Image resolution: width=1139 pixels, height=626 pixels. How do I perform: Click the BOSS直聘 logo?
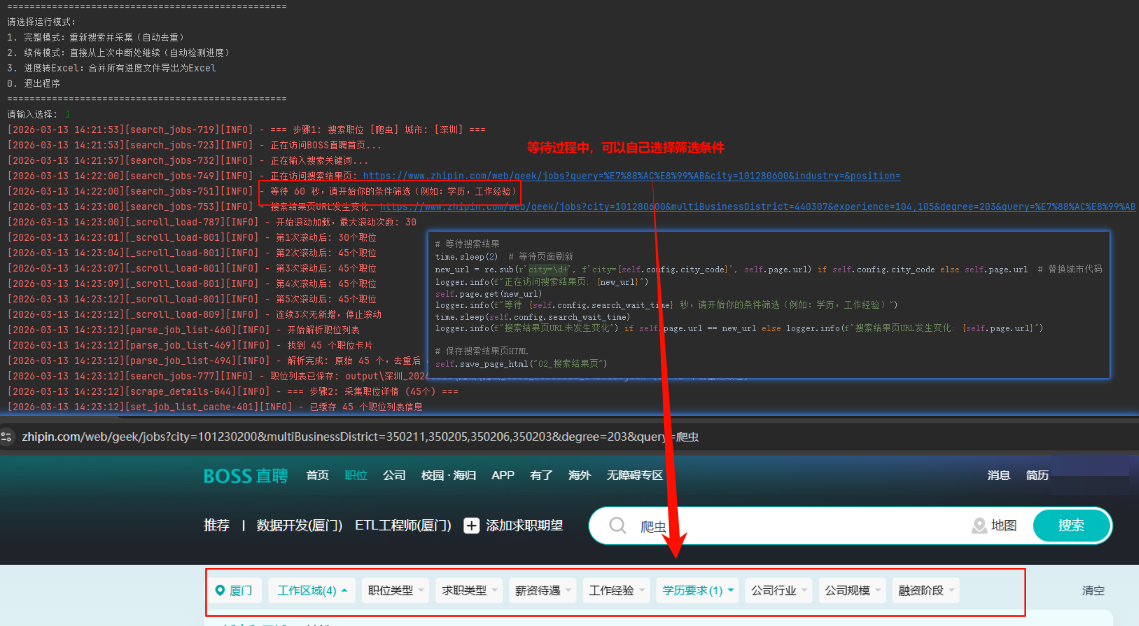click(x=246, y=476)
